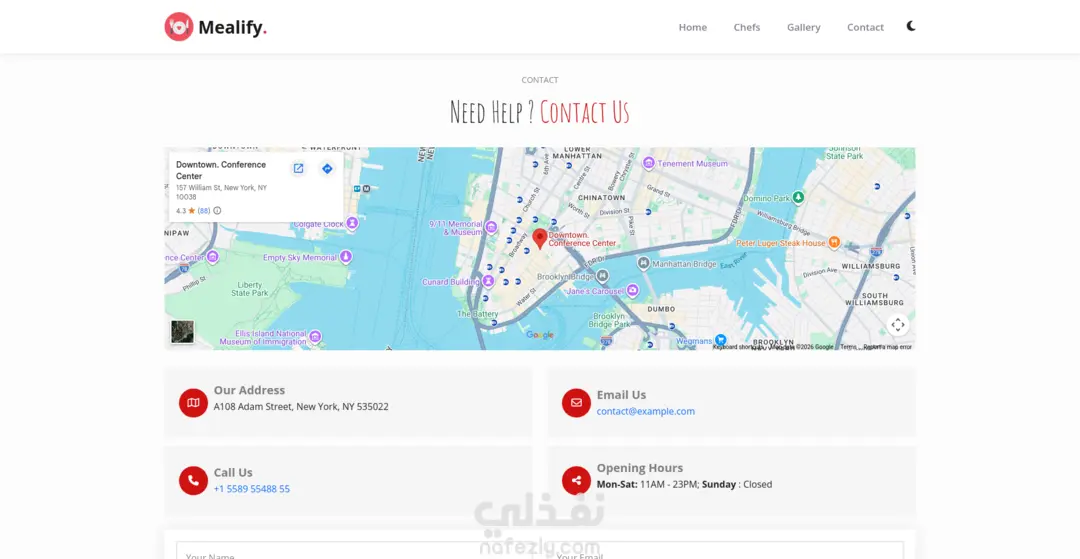Switch to satellite view thumbnail
Screen dimensions: 1080x559
pyautogui.click(x=183, y=332)
